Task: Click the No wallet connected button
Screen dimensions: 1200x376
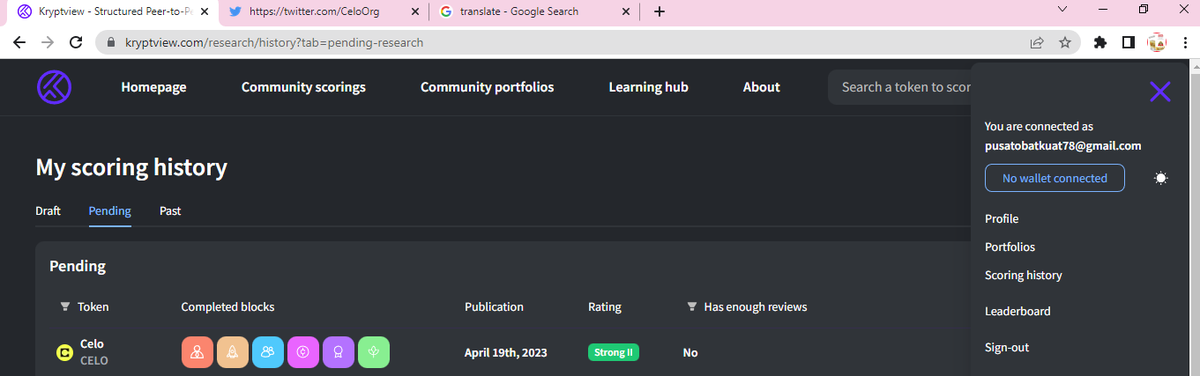Action: click(x=1055, y=178)
